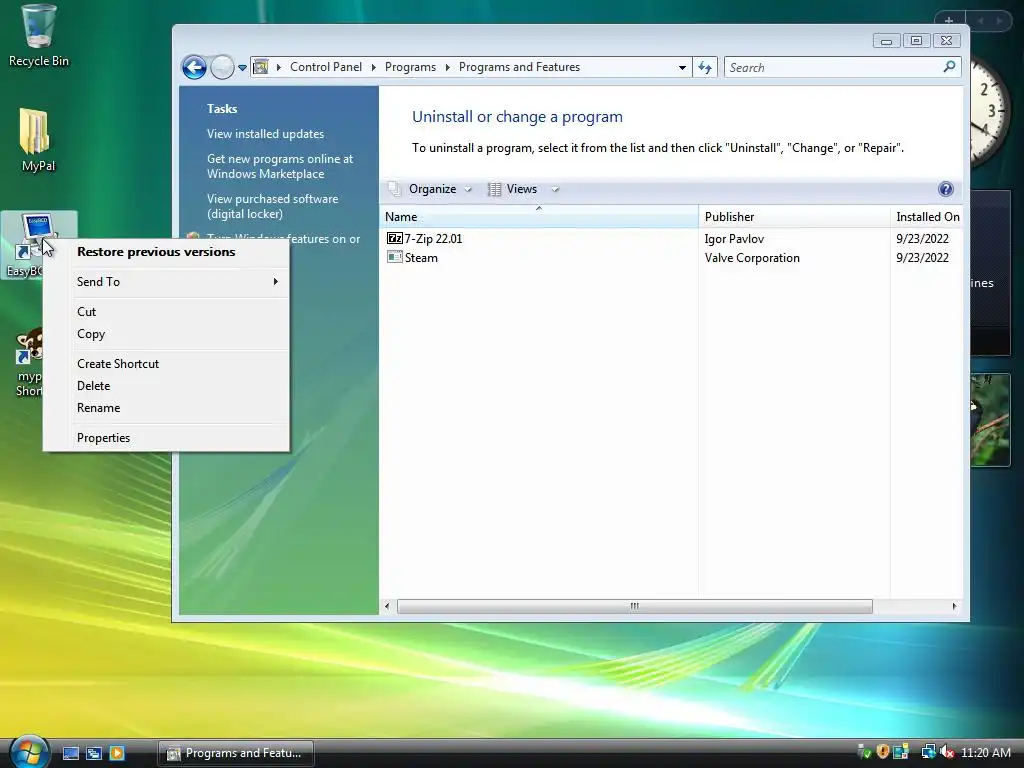Click the Back arrow in Programs window
The width and height of the screenshot is (1024, 768).
(x=195, y=67)
